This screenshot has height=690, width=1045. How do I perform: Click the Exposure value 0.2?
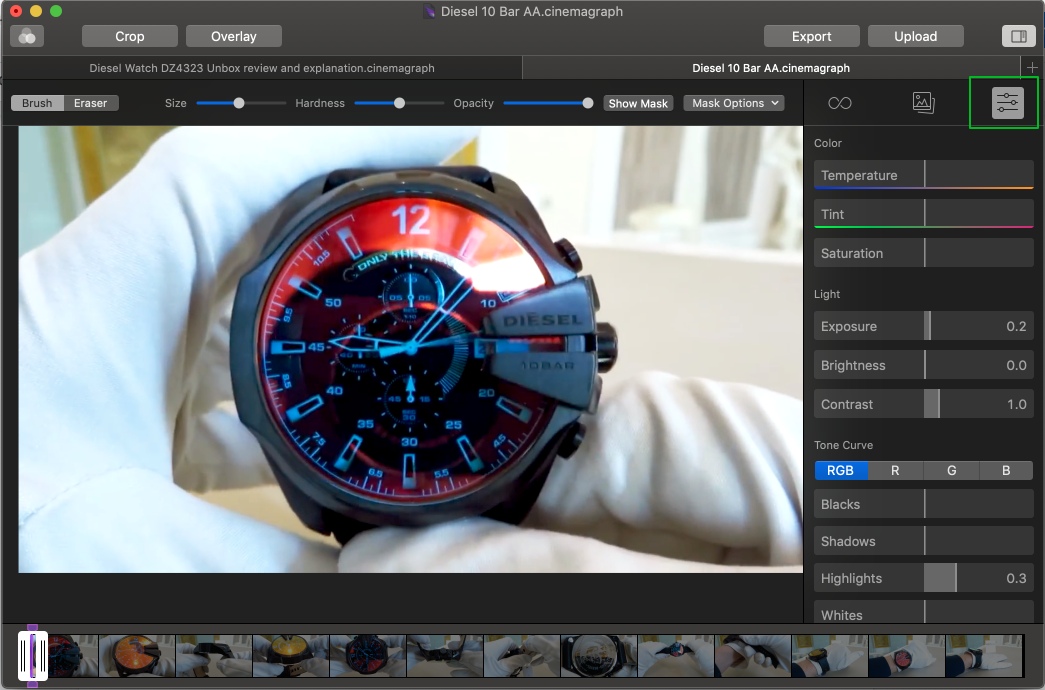click(1016, 326)
